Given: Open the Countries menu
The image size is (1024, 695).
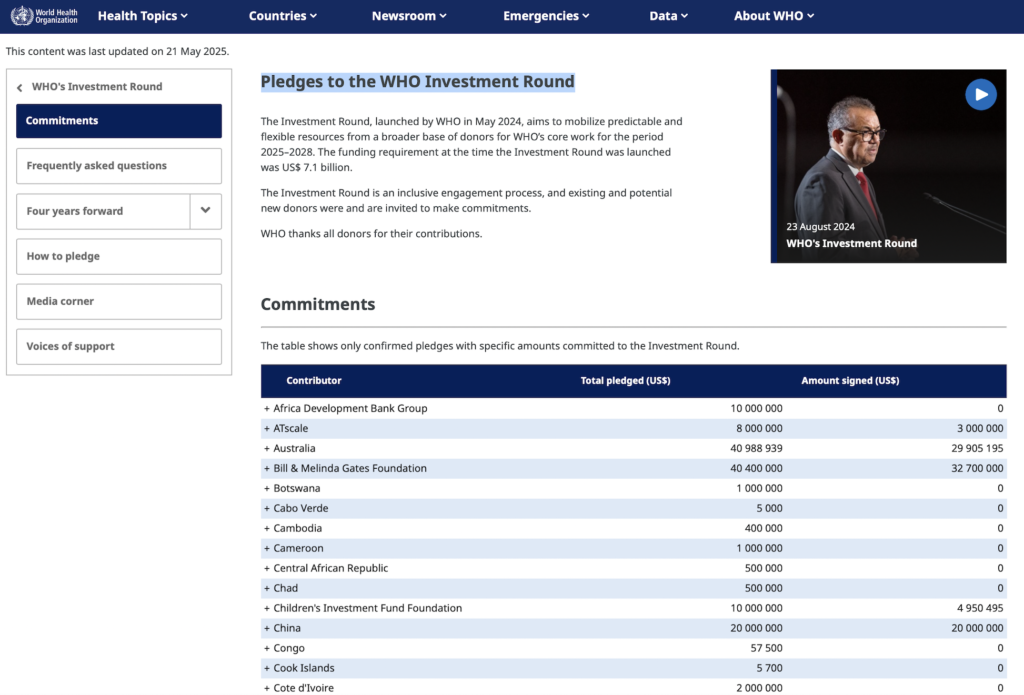Looking at the screenshot, I should 283,16.
